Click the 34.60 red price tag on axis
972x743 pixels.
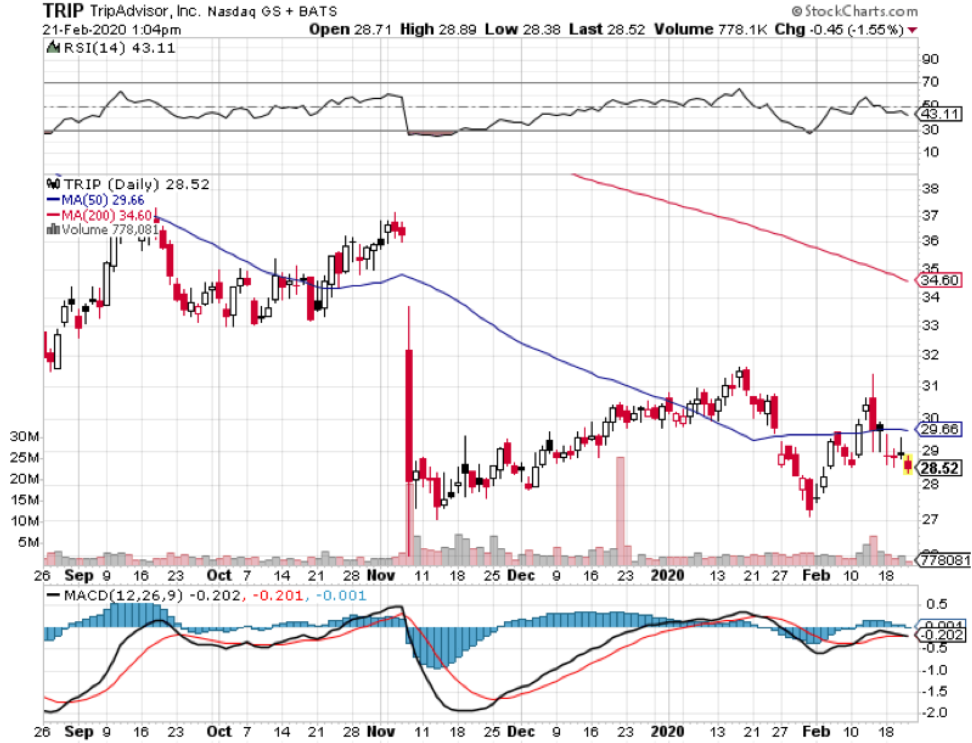point(939,281)
